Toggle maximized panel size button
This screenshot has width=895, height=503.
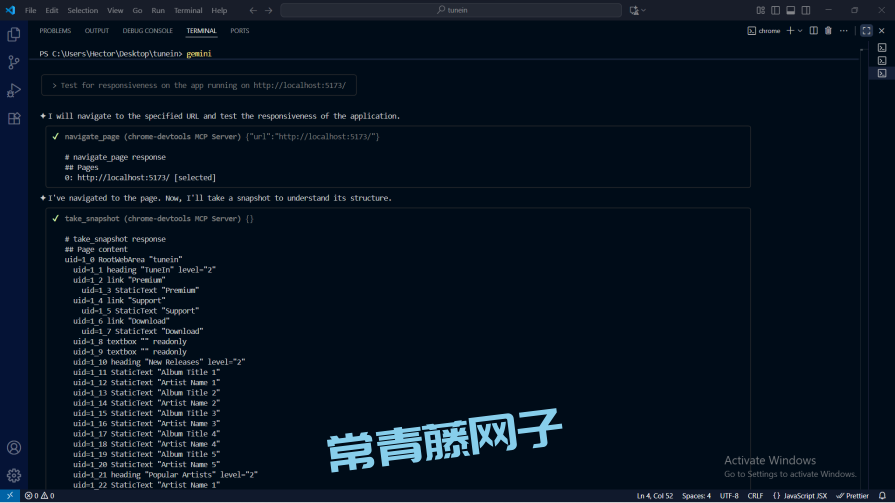[866, 31]
